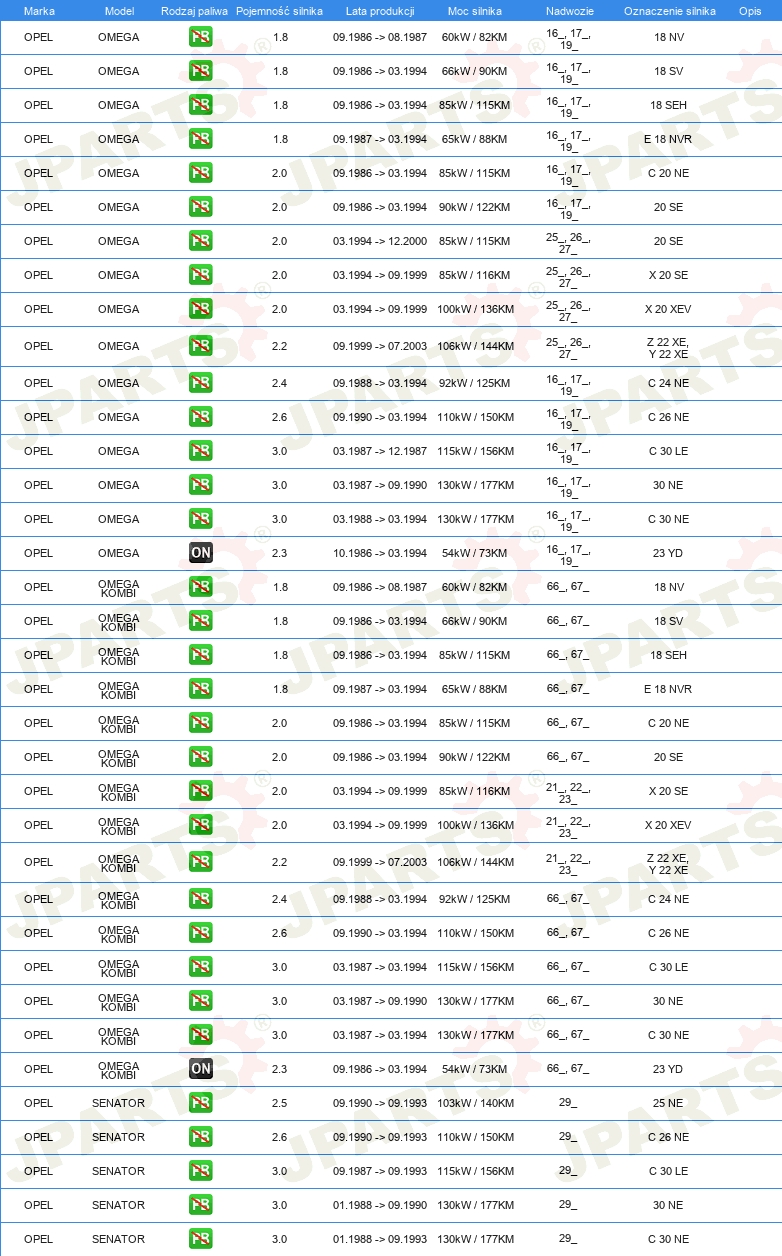Click the PB icon in OMEGA KOMBI C 20 NE row

[x=201, y=723]
